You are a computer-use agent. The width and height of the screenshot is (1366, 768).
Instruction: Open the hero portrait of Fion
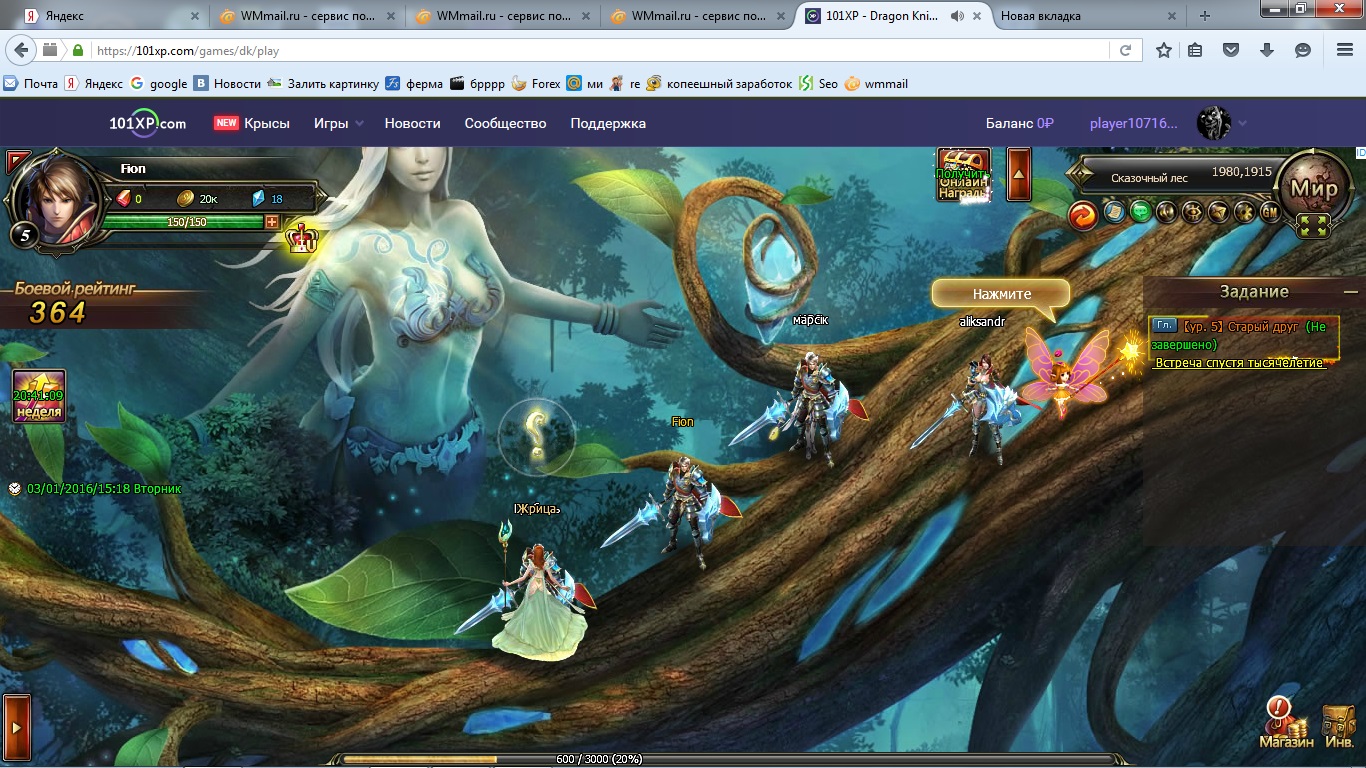click(x=56, y=199)
